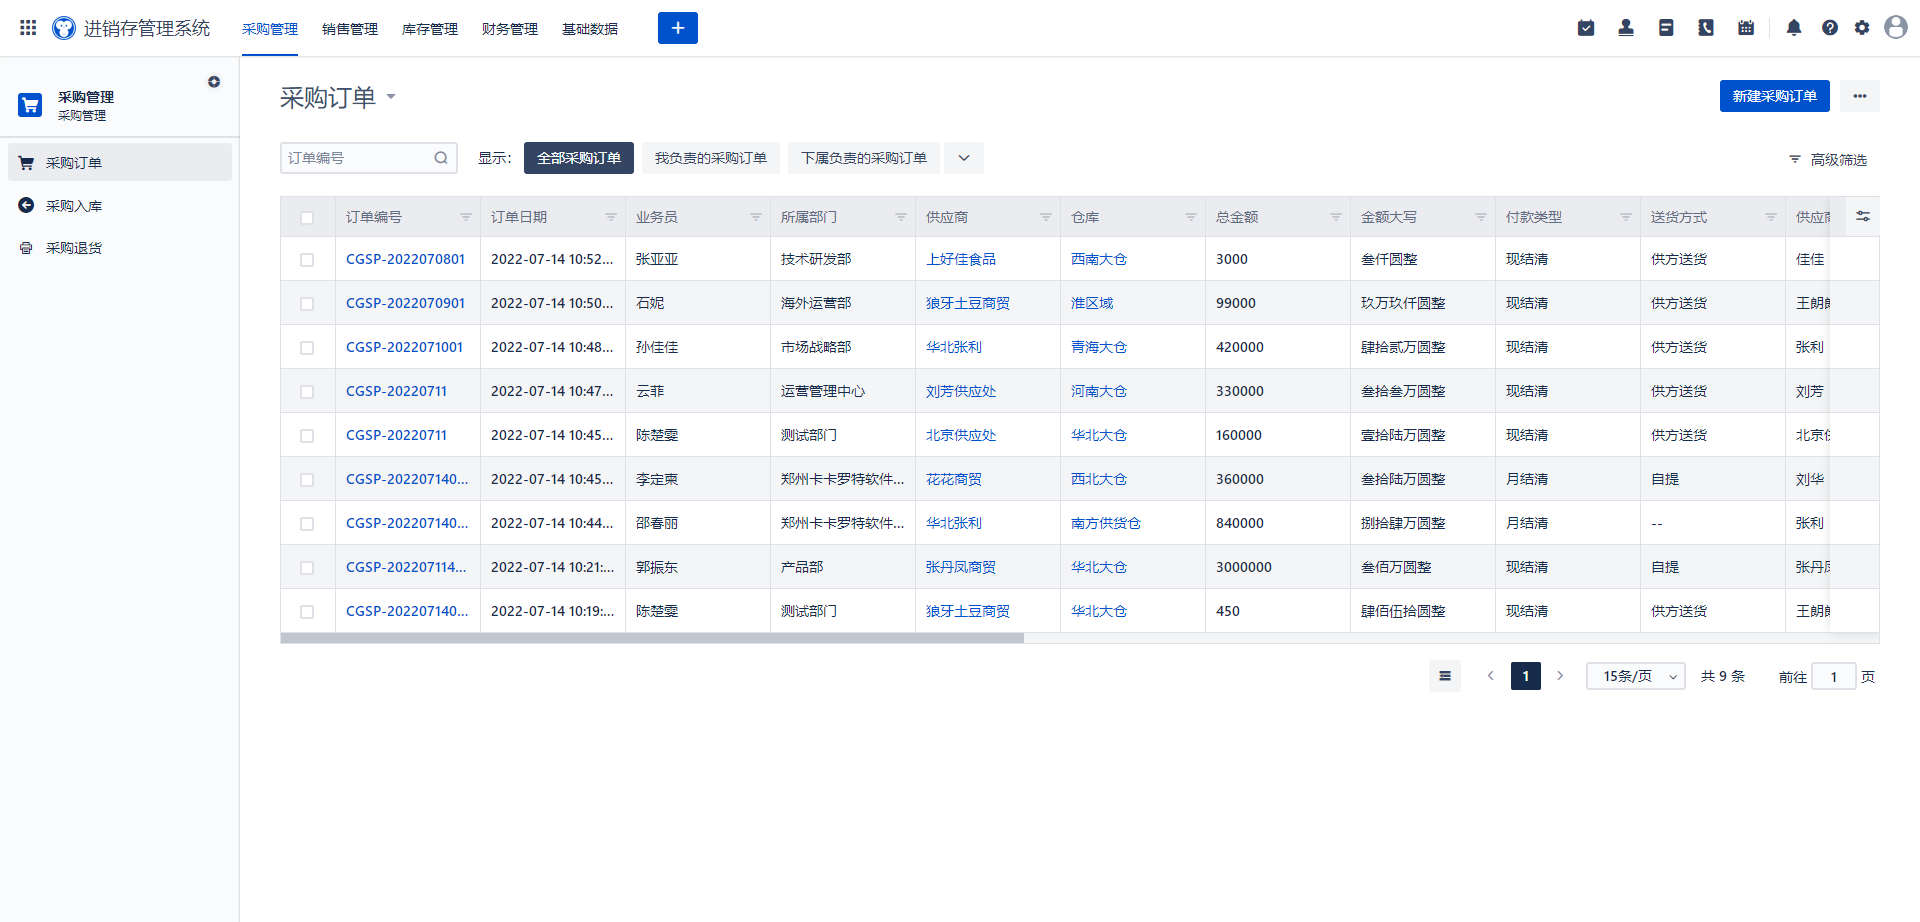Open 采购入库 in the sidebar

74,206
